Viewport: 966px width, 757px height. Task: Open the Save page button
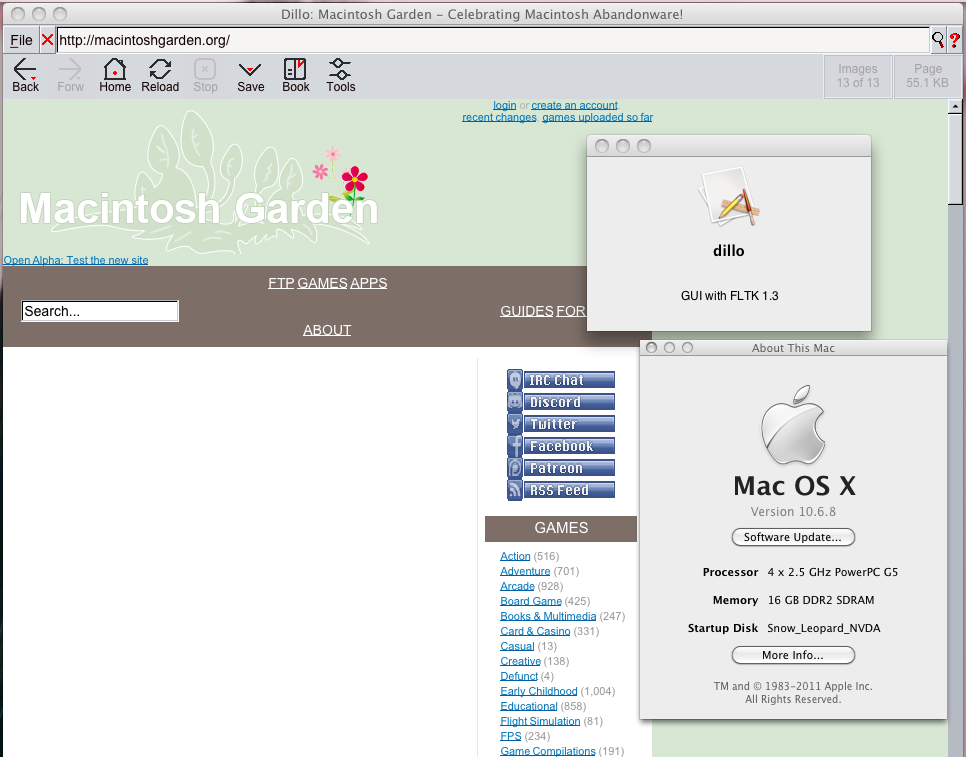(x=250, y=76)
